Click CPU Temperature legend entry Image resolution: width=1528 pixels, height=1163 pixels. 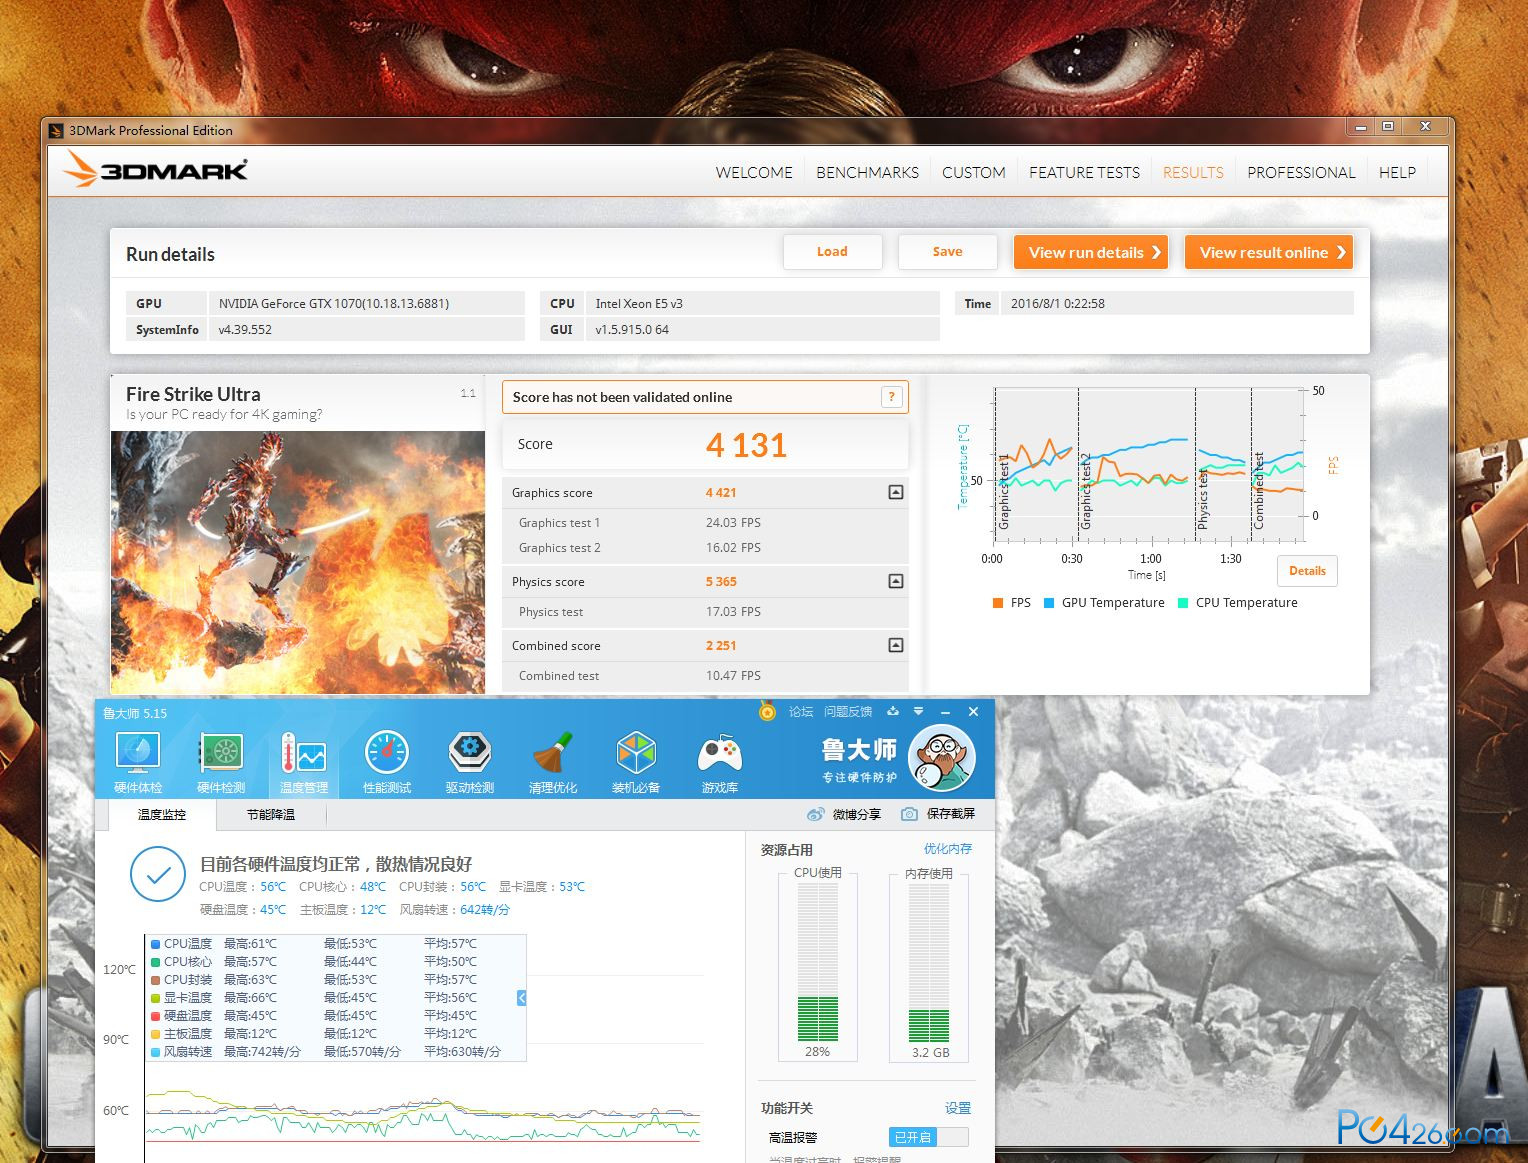pos(1237,603)
